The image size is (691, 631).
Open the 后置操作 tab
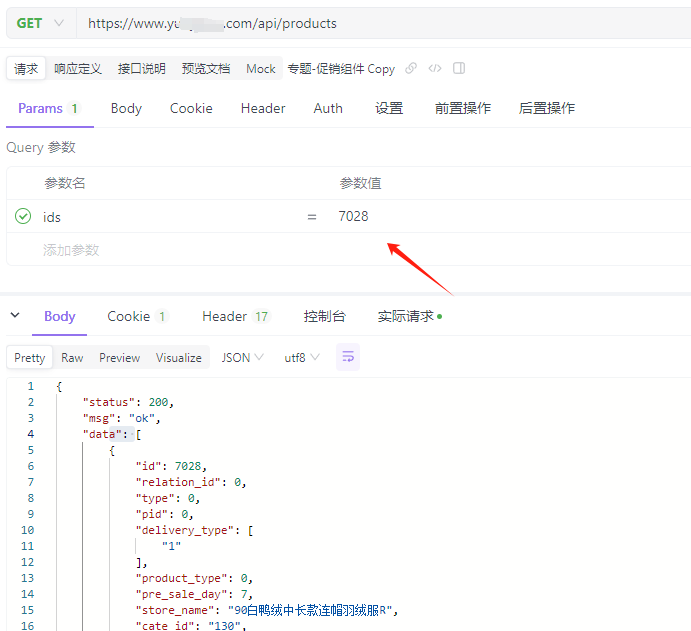tap(547, 108)
